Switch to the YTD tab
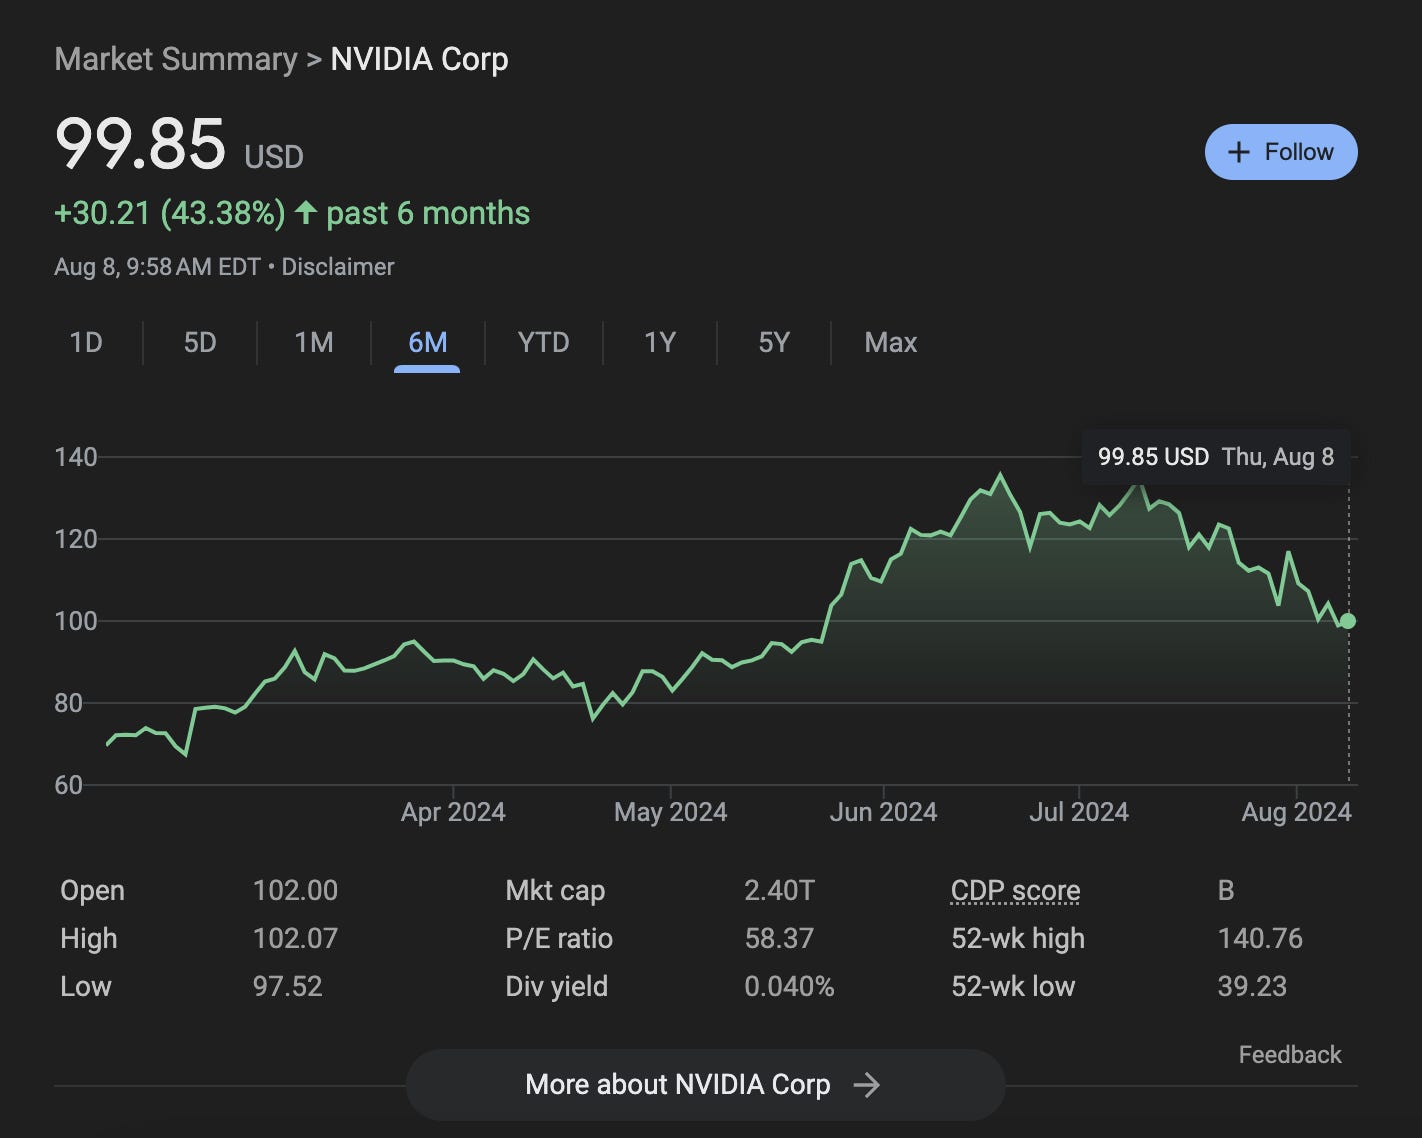 (543, 343)
